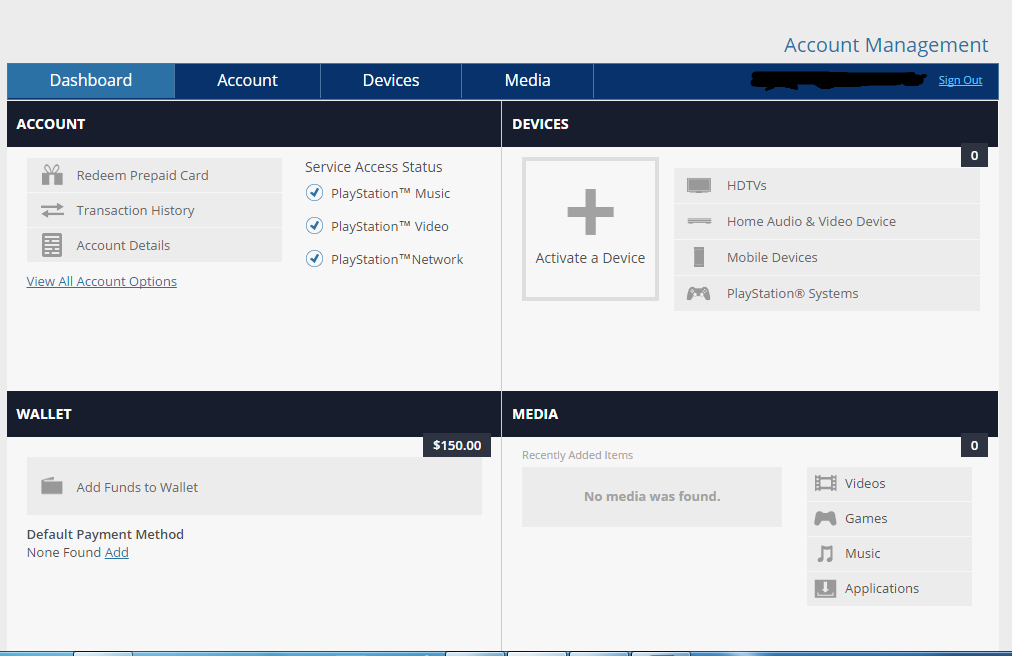The width and height of the screenshot is (1012, 656).
Task: Select the HDTVs television icon
Action: coord(699,186)
